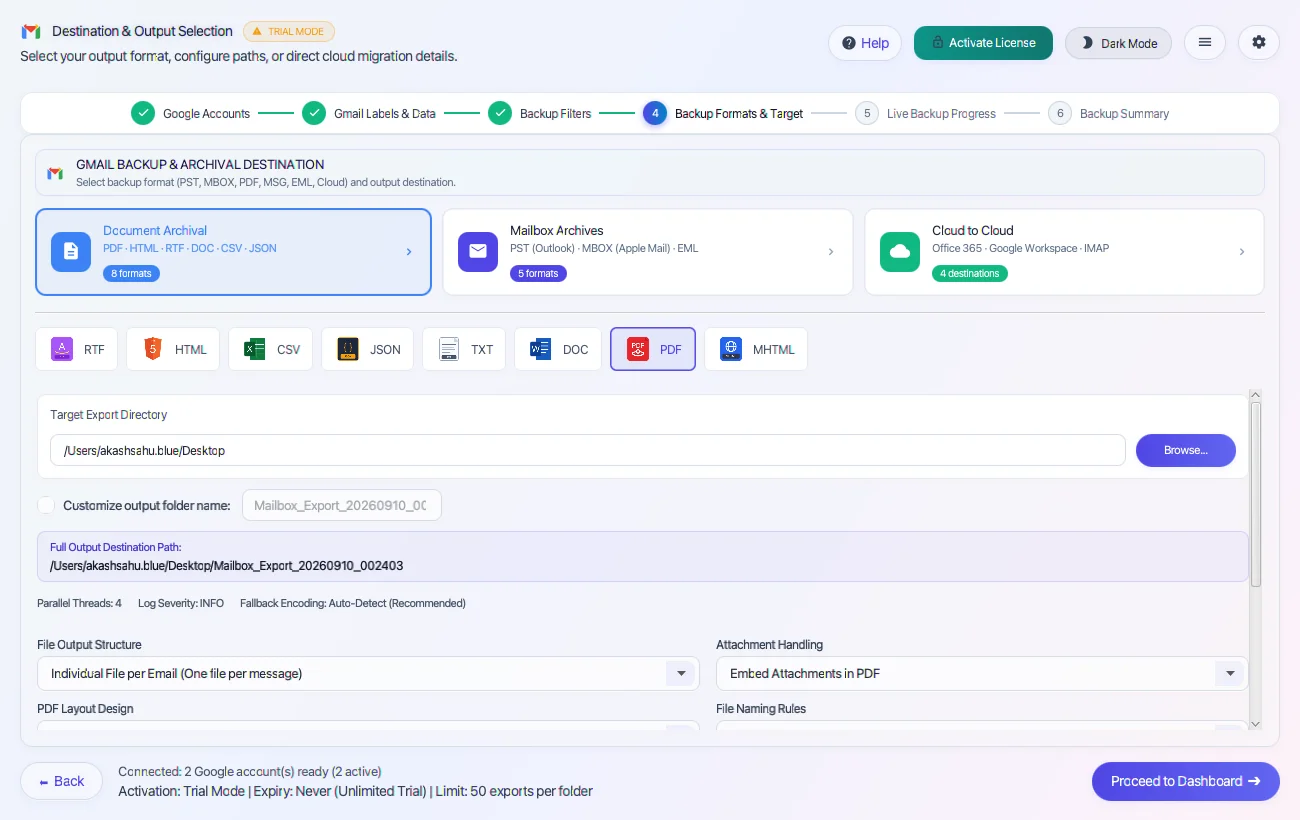The height and width of the screenshot is (820, 1300).
Task: Select the CSV format
Action: pyautogui.click(x=271, y=349)
